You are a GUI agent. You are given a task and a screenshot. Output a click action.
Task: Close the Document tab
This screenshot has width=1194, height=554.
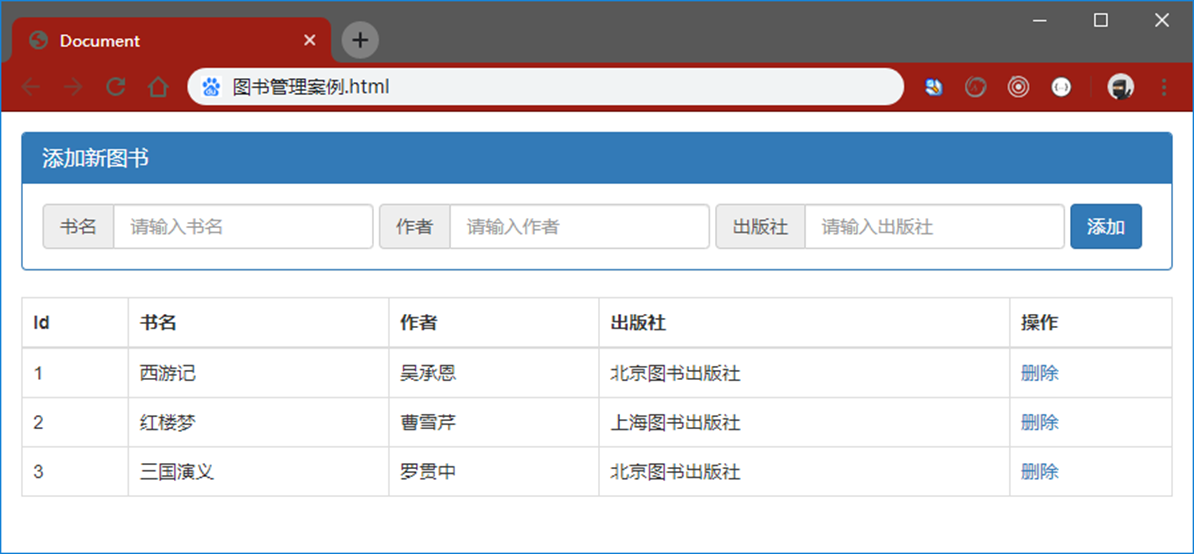[309, 40]
